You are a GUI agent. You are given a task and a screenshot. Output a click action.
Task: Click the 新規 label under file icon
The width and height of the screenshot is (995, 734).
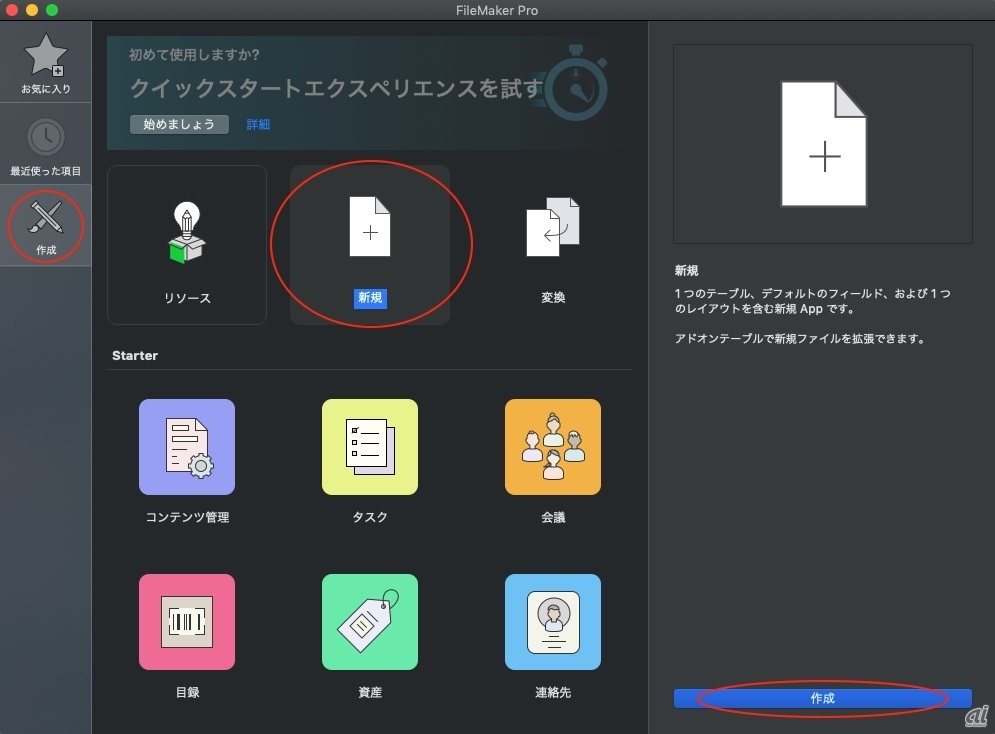click(x=371, y=298)
